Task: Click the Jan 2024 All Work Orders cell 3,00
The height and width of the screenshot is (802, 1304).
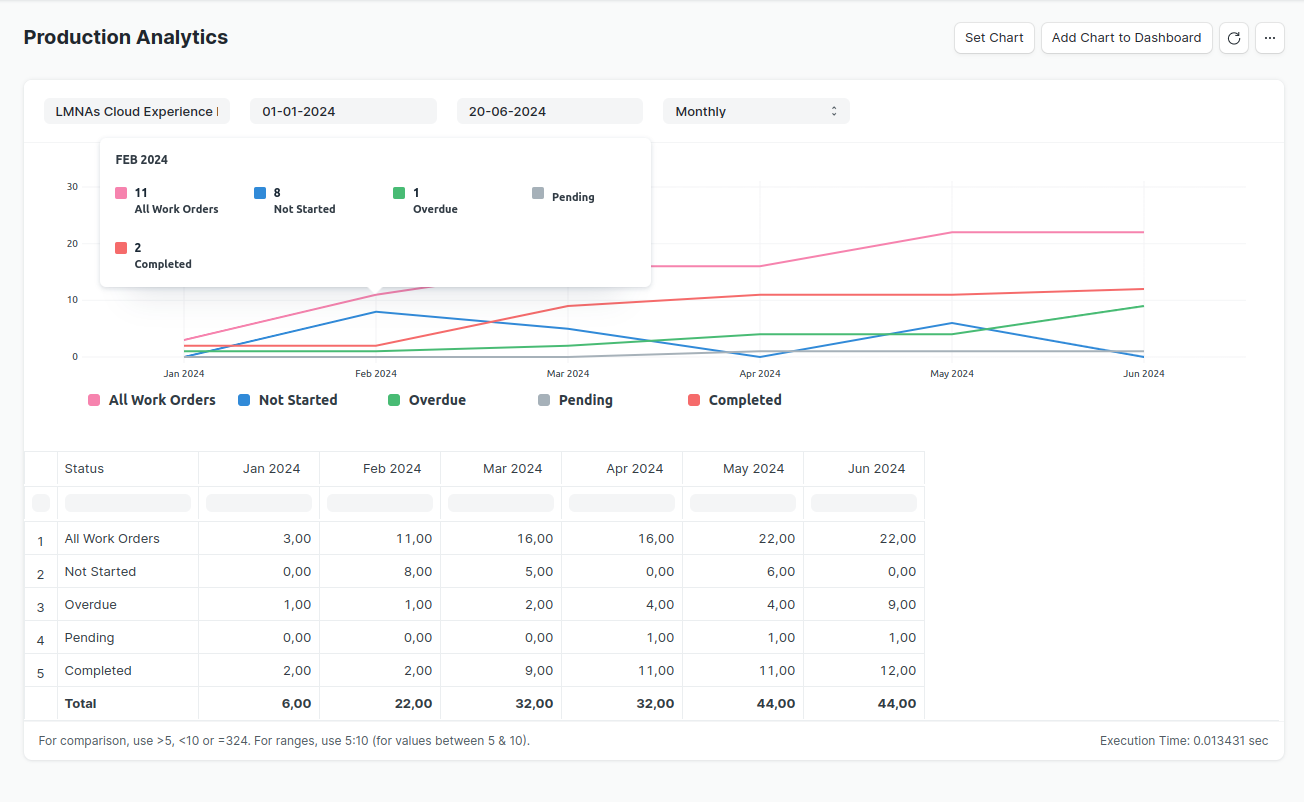Action: 259,538
